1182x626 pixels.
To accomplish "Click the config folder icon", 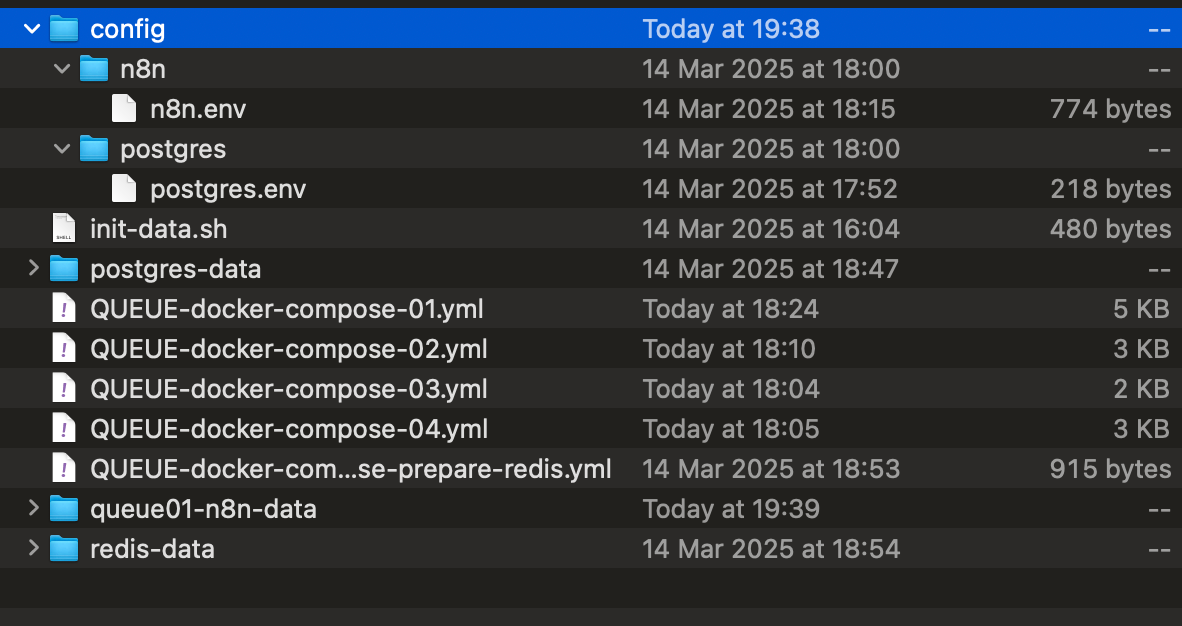I will pos(64,29).
